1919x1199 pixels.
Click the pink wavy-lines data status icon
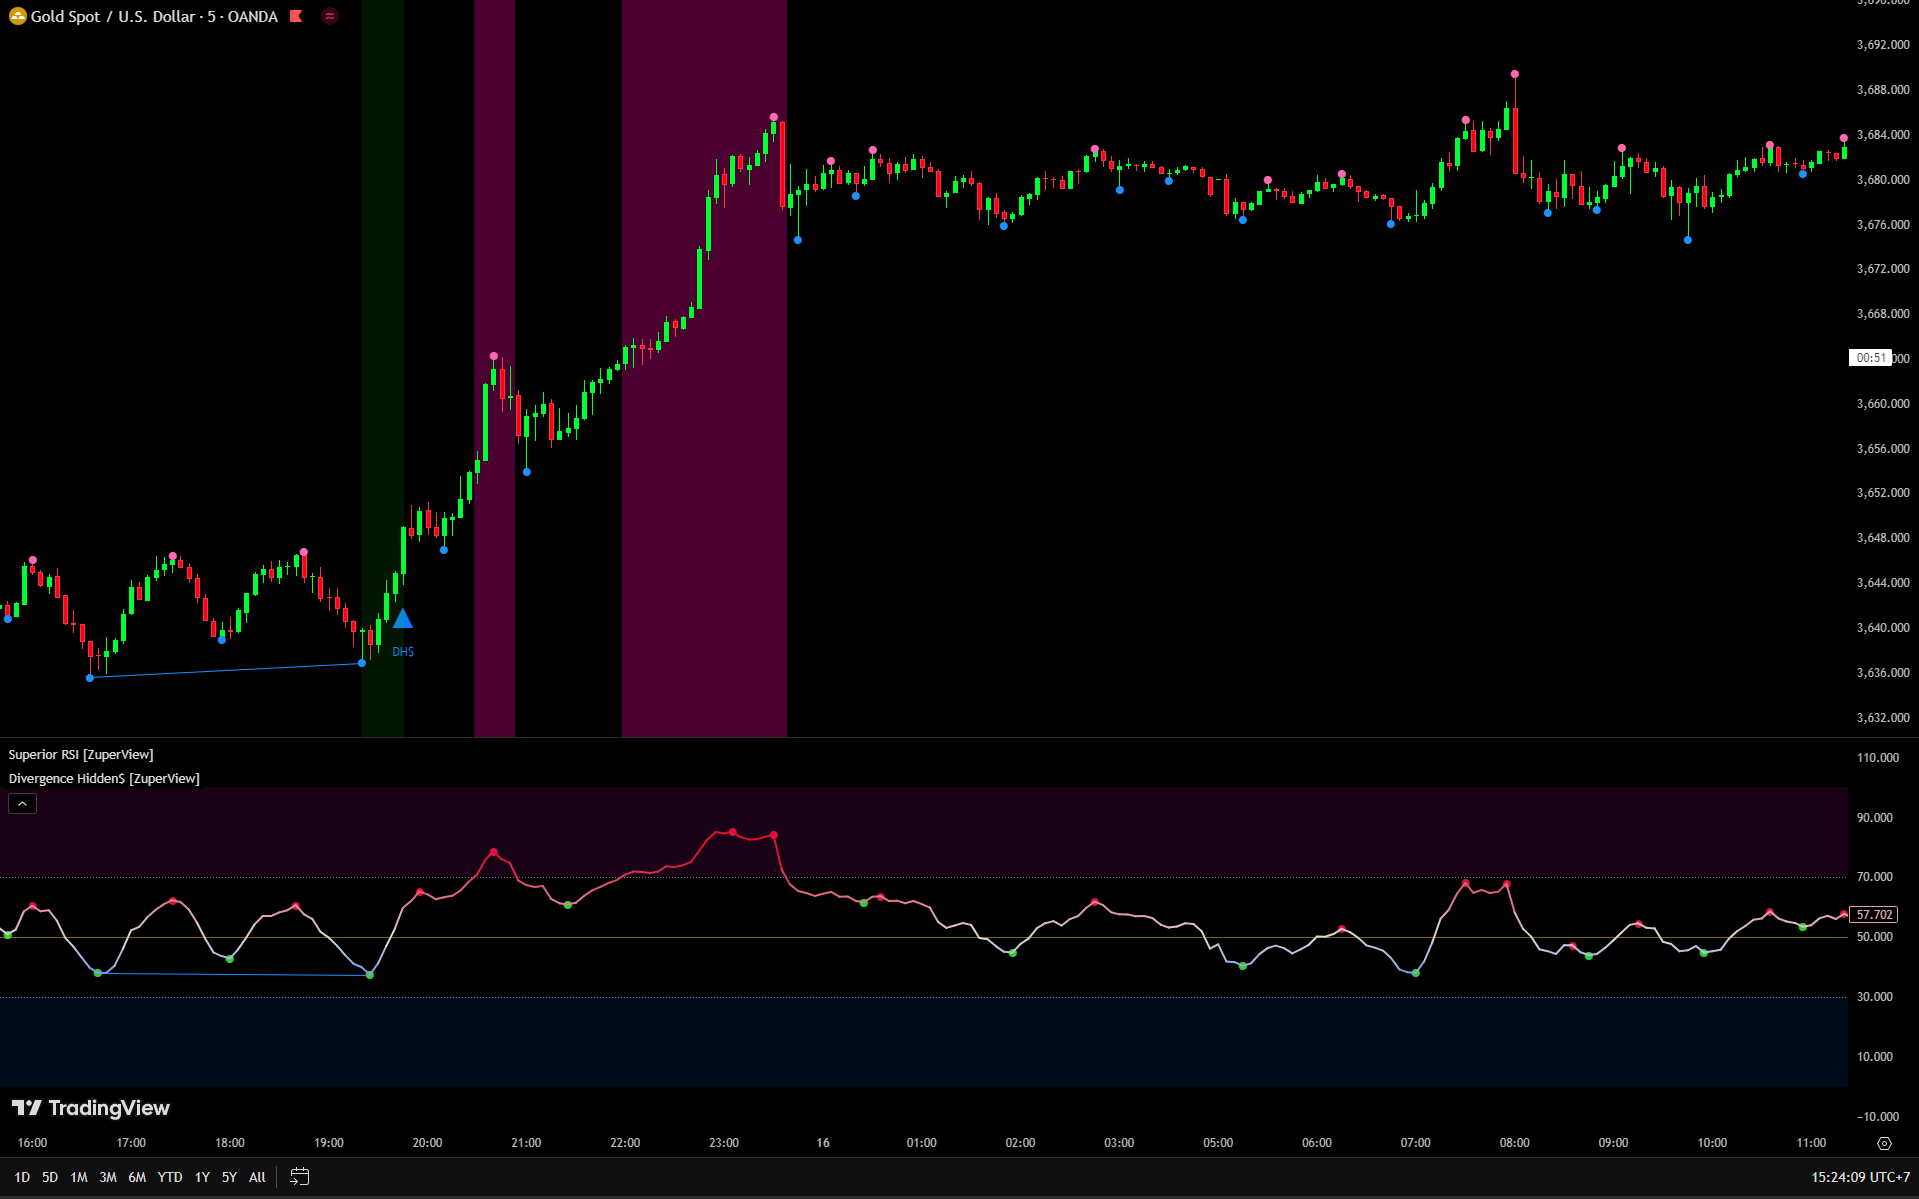pyautogui.click(x=330, y=16)
